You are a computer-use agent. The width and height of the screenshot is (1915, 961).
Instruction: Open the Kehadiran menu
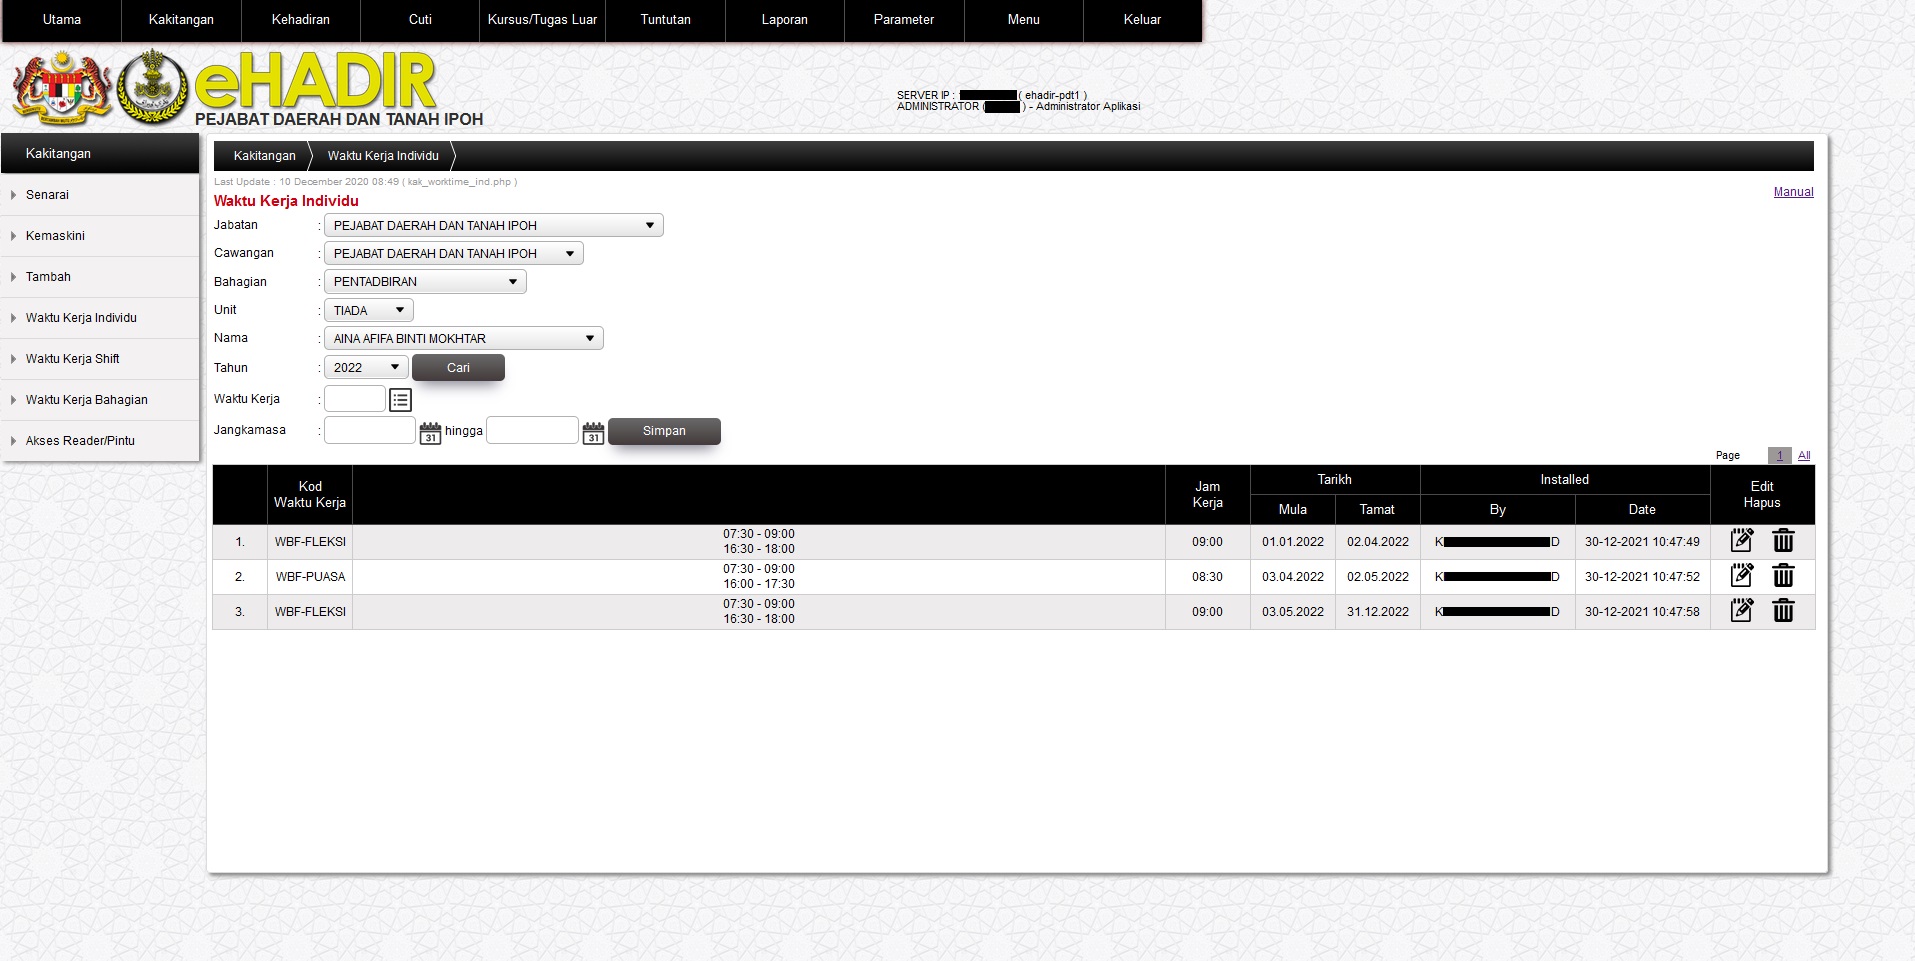300,20
